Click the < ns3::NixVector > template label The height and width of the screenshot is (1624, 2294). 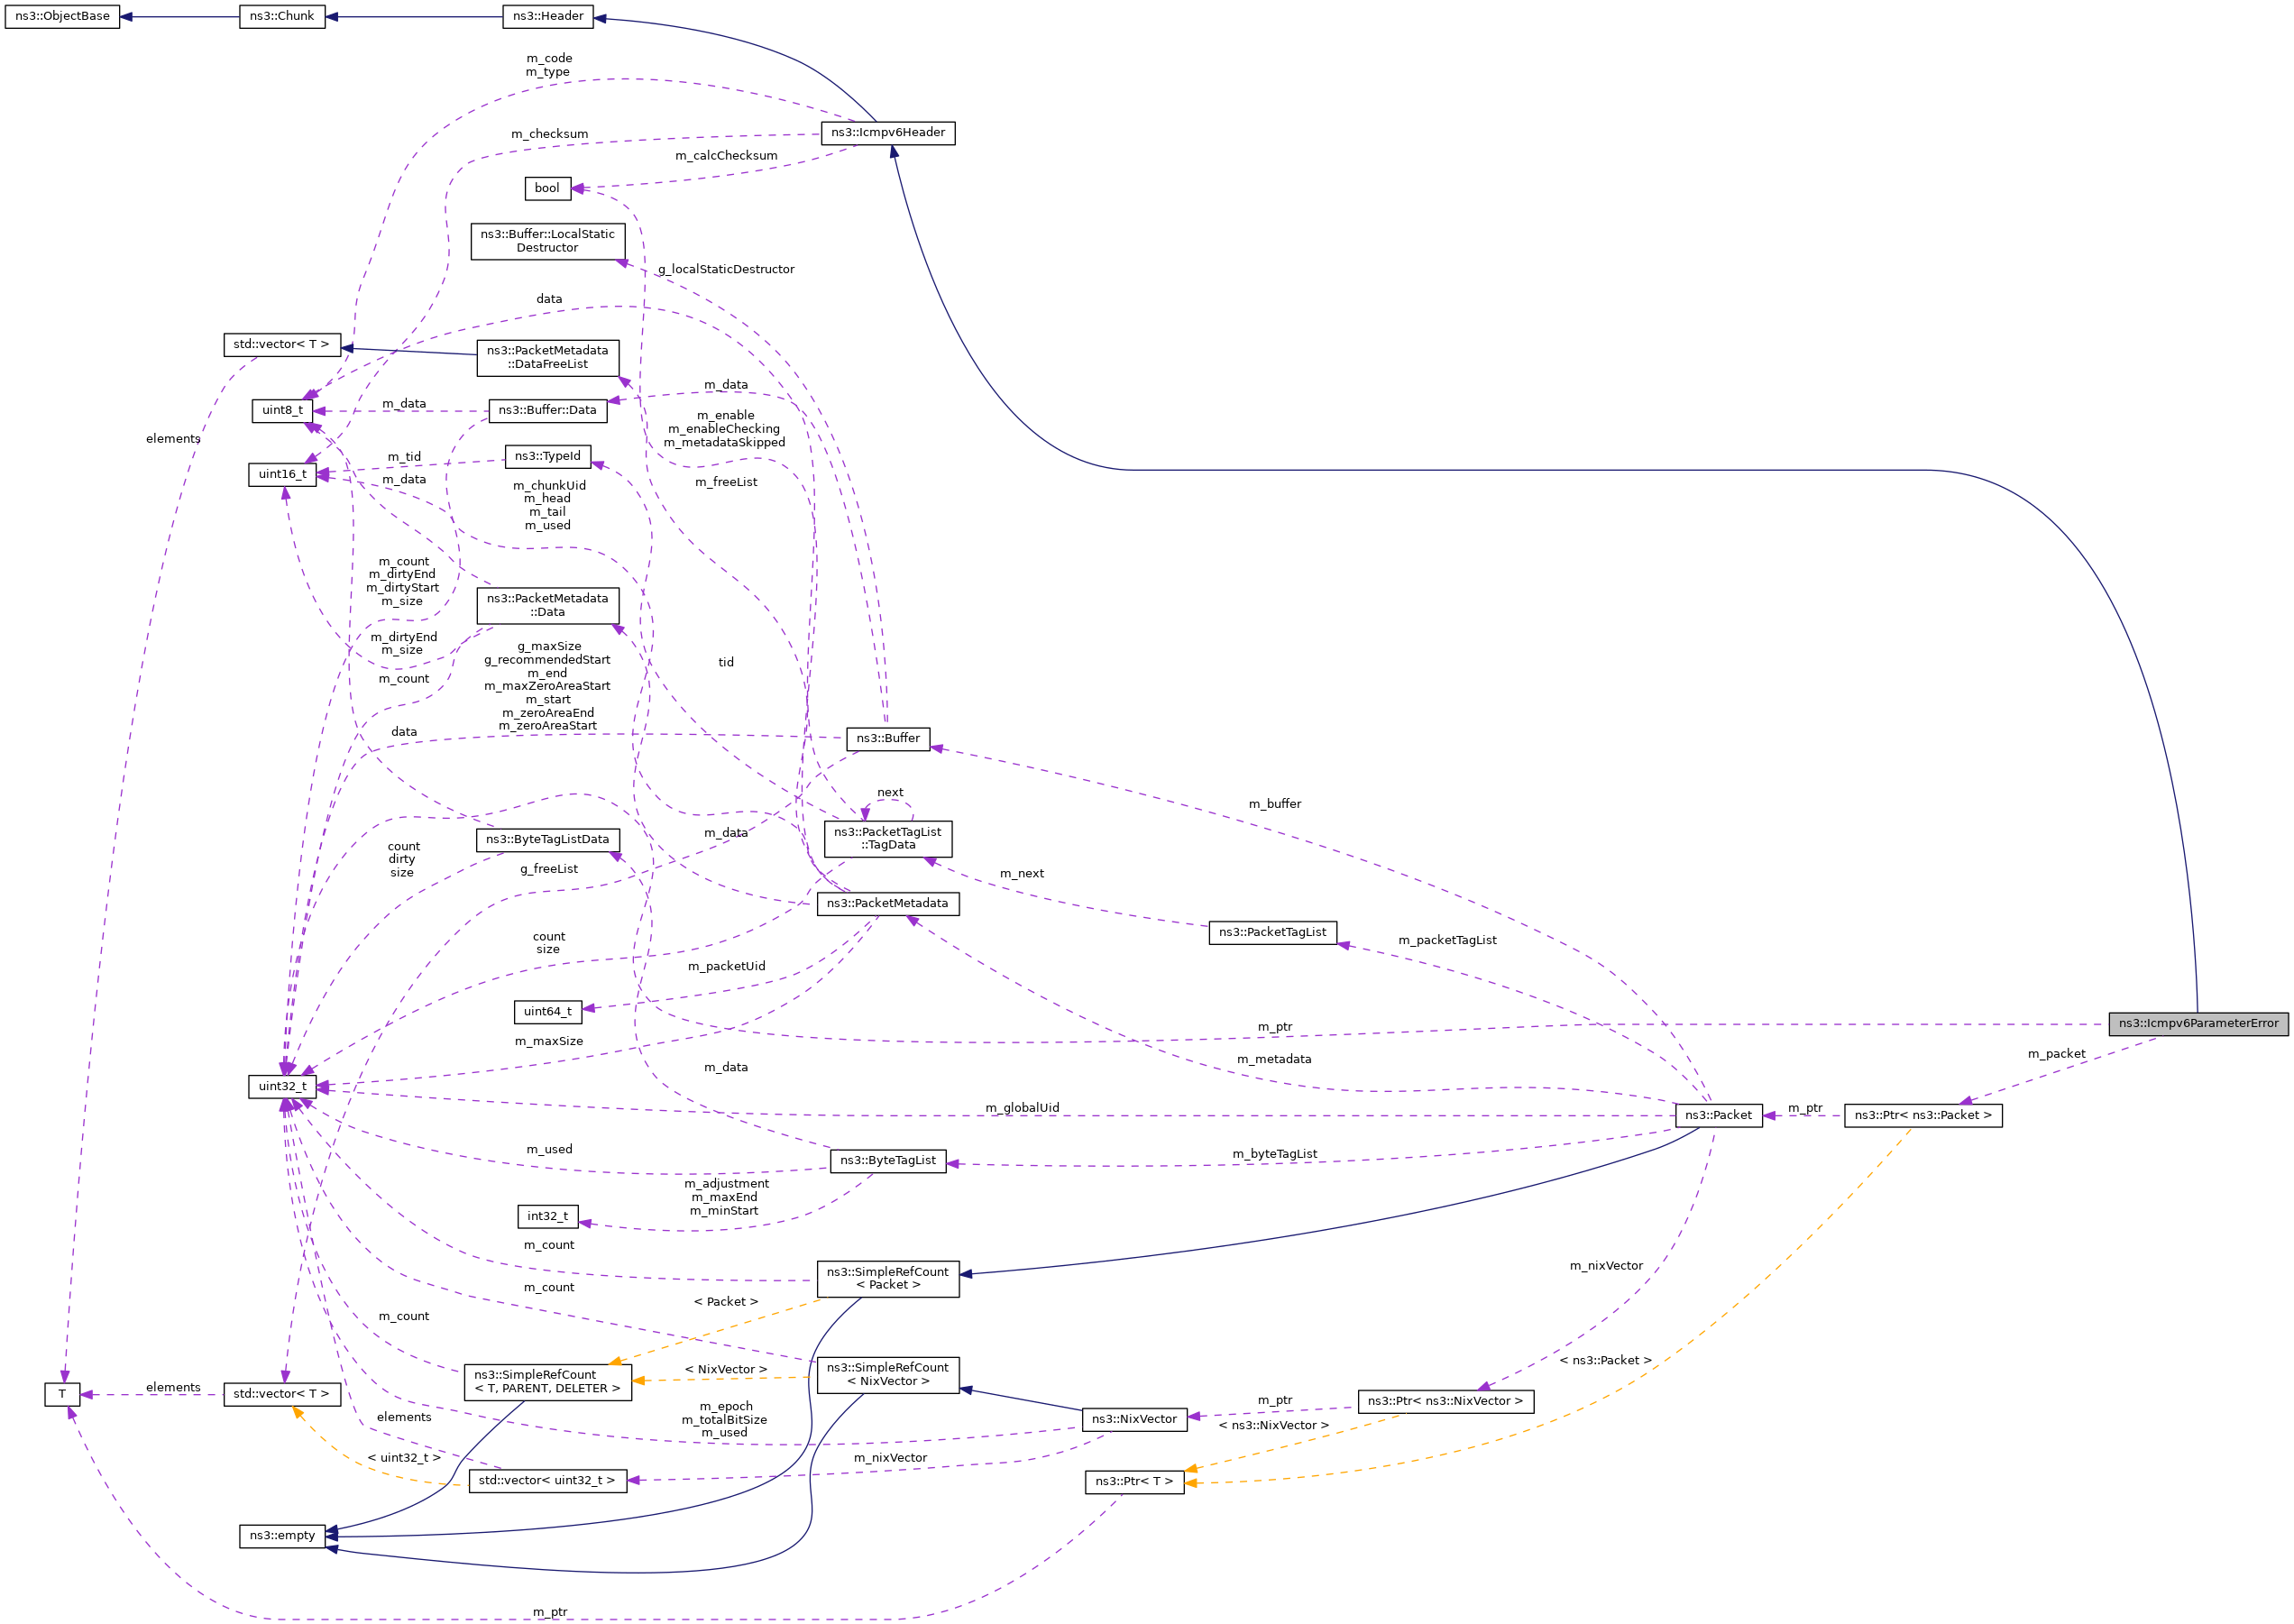click(1274, 1426)
